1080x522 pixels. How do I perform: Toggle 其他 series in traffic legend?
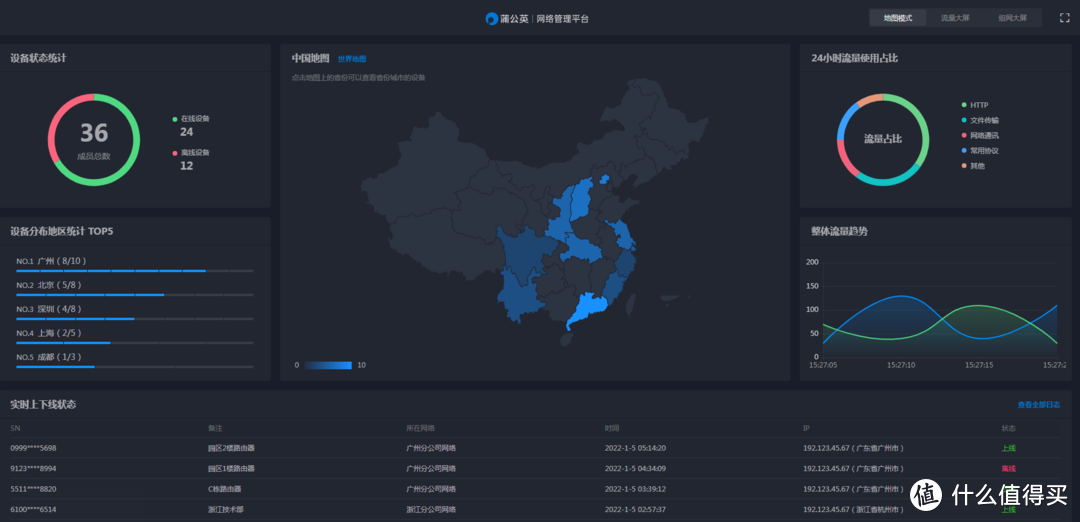coord(973,166)
